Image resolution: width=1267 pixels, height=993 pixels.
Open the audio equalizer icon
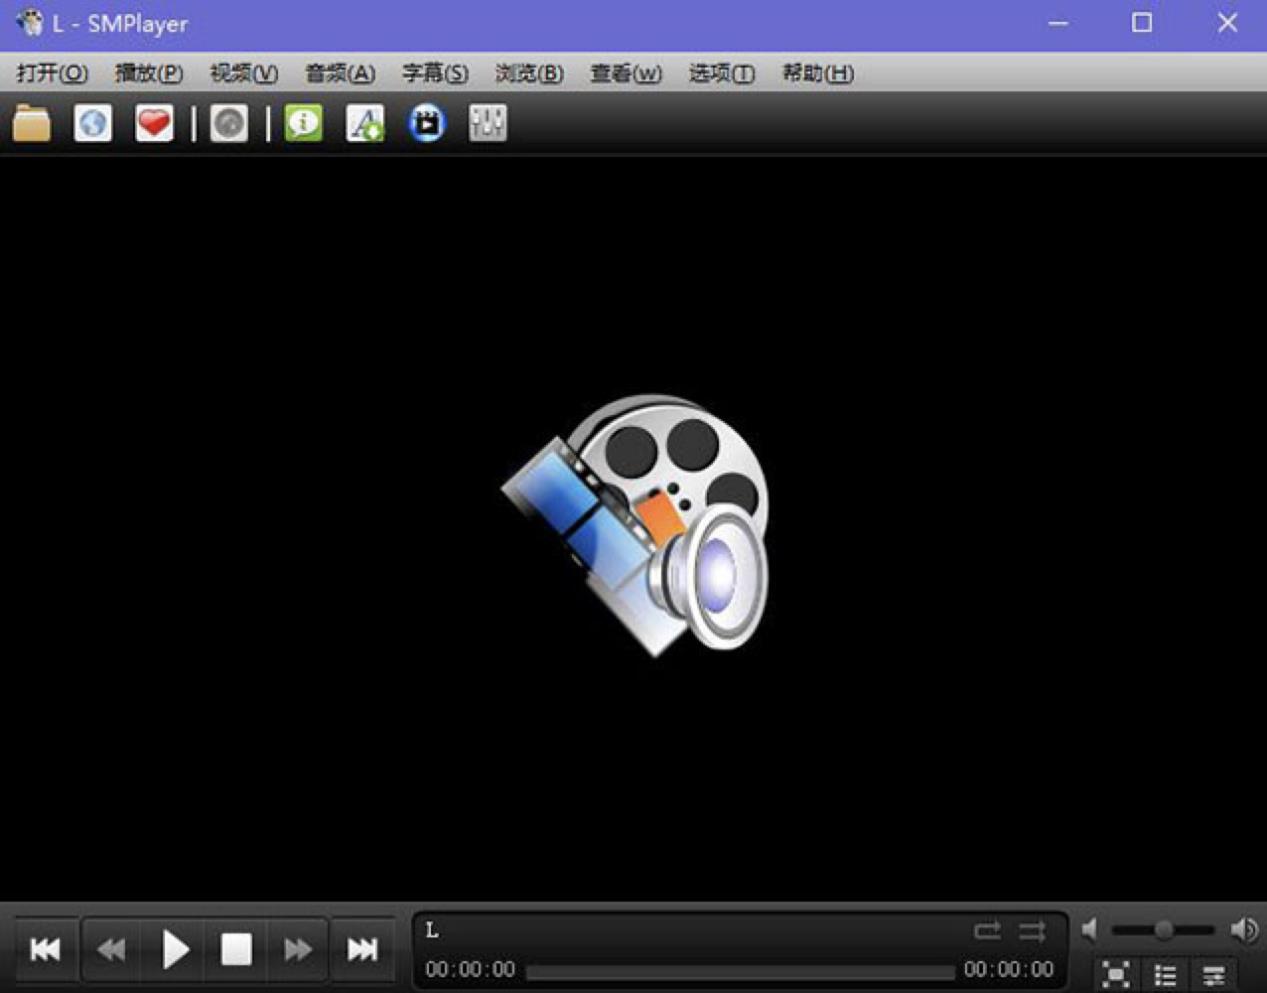click(486, 123)
